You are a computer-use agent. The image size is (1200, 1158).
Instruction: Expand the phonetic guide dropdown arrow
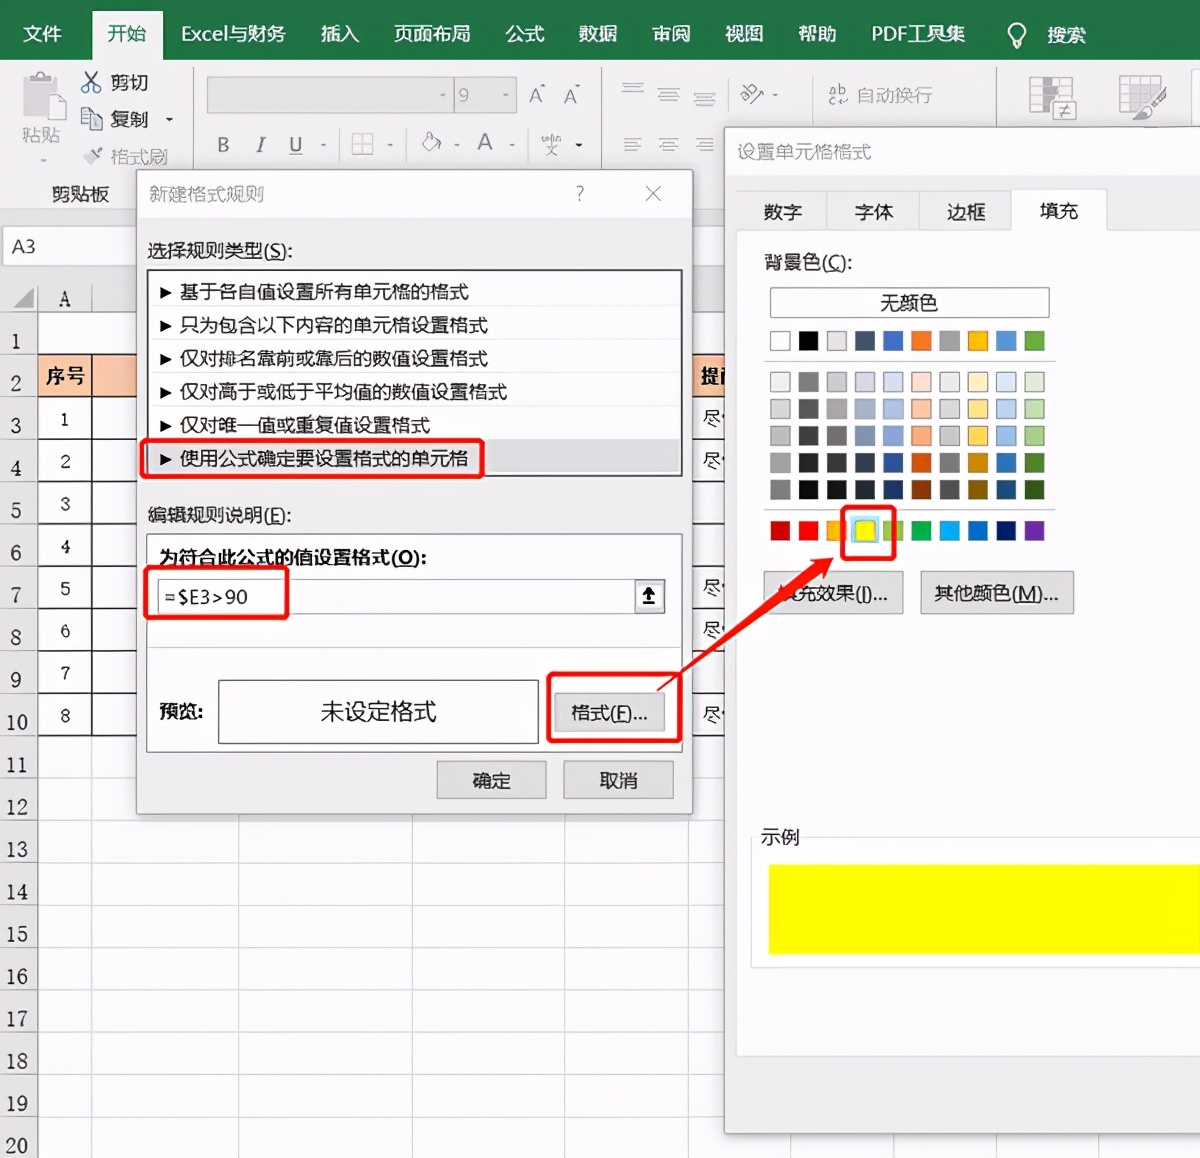pyautogui.click(x=579, y=146)
